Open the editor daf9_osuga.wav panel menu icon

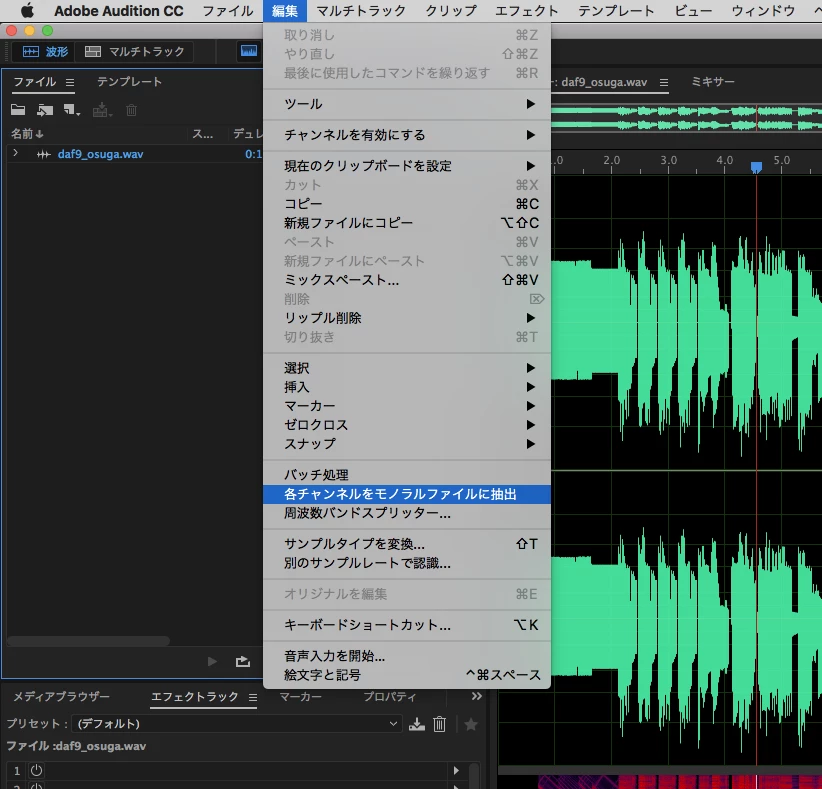tap(664, 82)
